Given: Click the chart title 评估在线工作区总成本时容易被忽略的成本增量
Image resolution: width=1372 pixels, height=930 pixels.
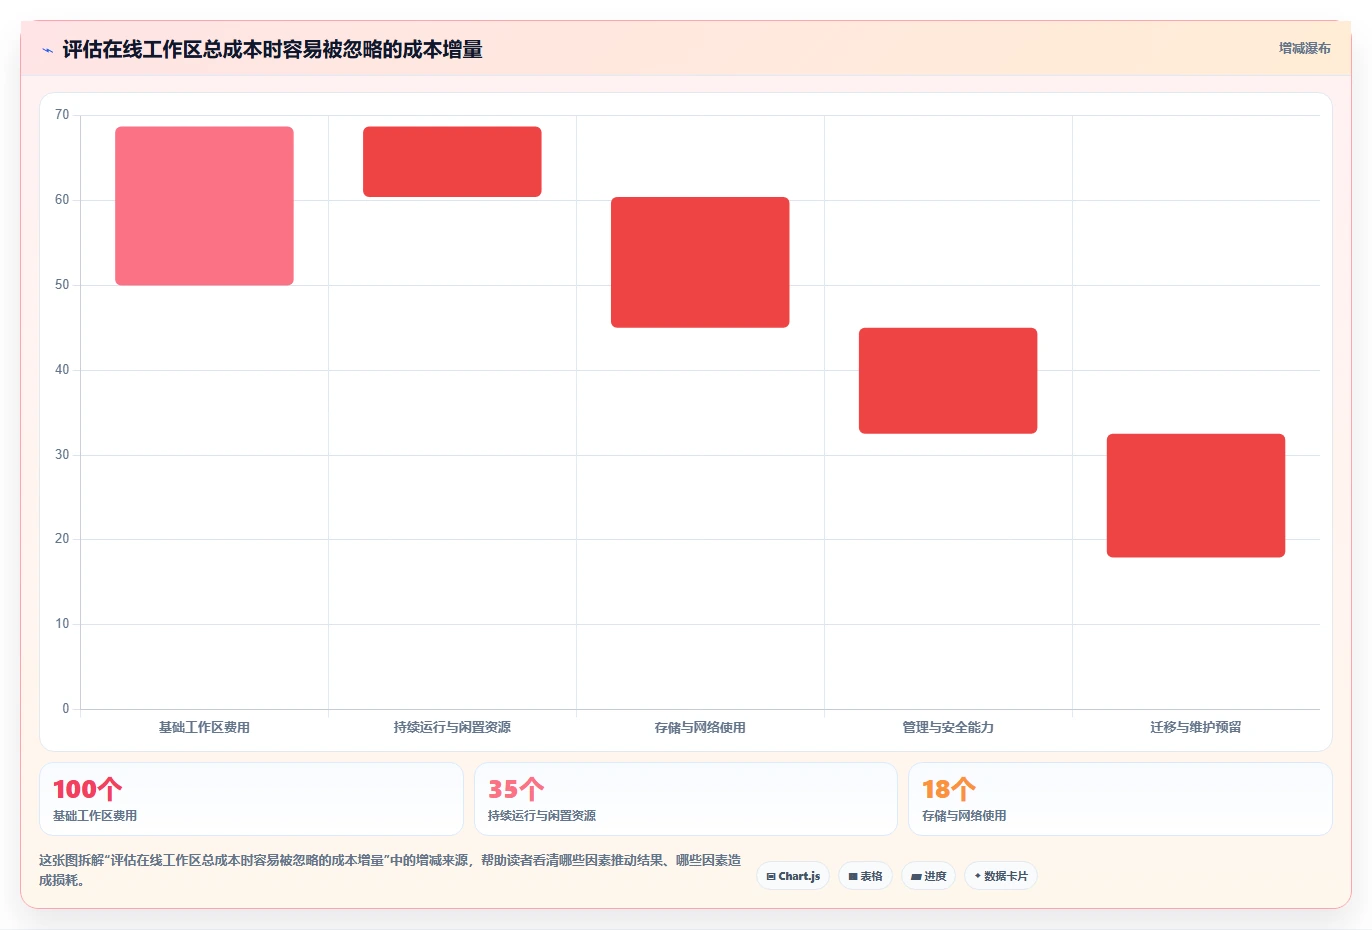Looking at the screenshot, I should point(272,50).
